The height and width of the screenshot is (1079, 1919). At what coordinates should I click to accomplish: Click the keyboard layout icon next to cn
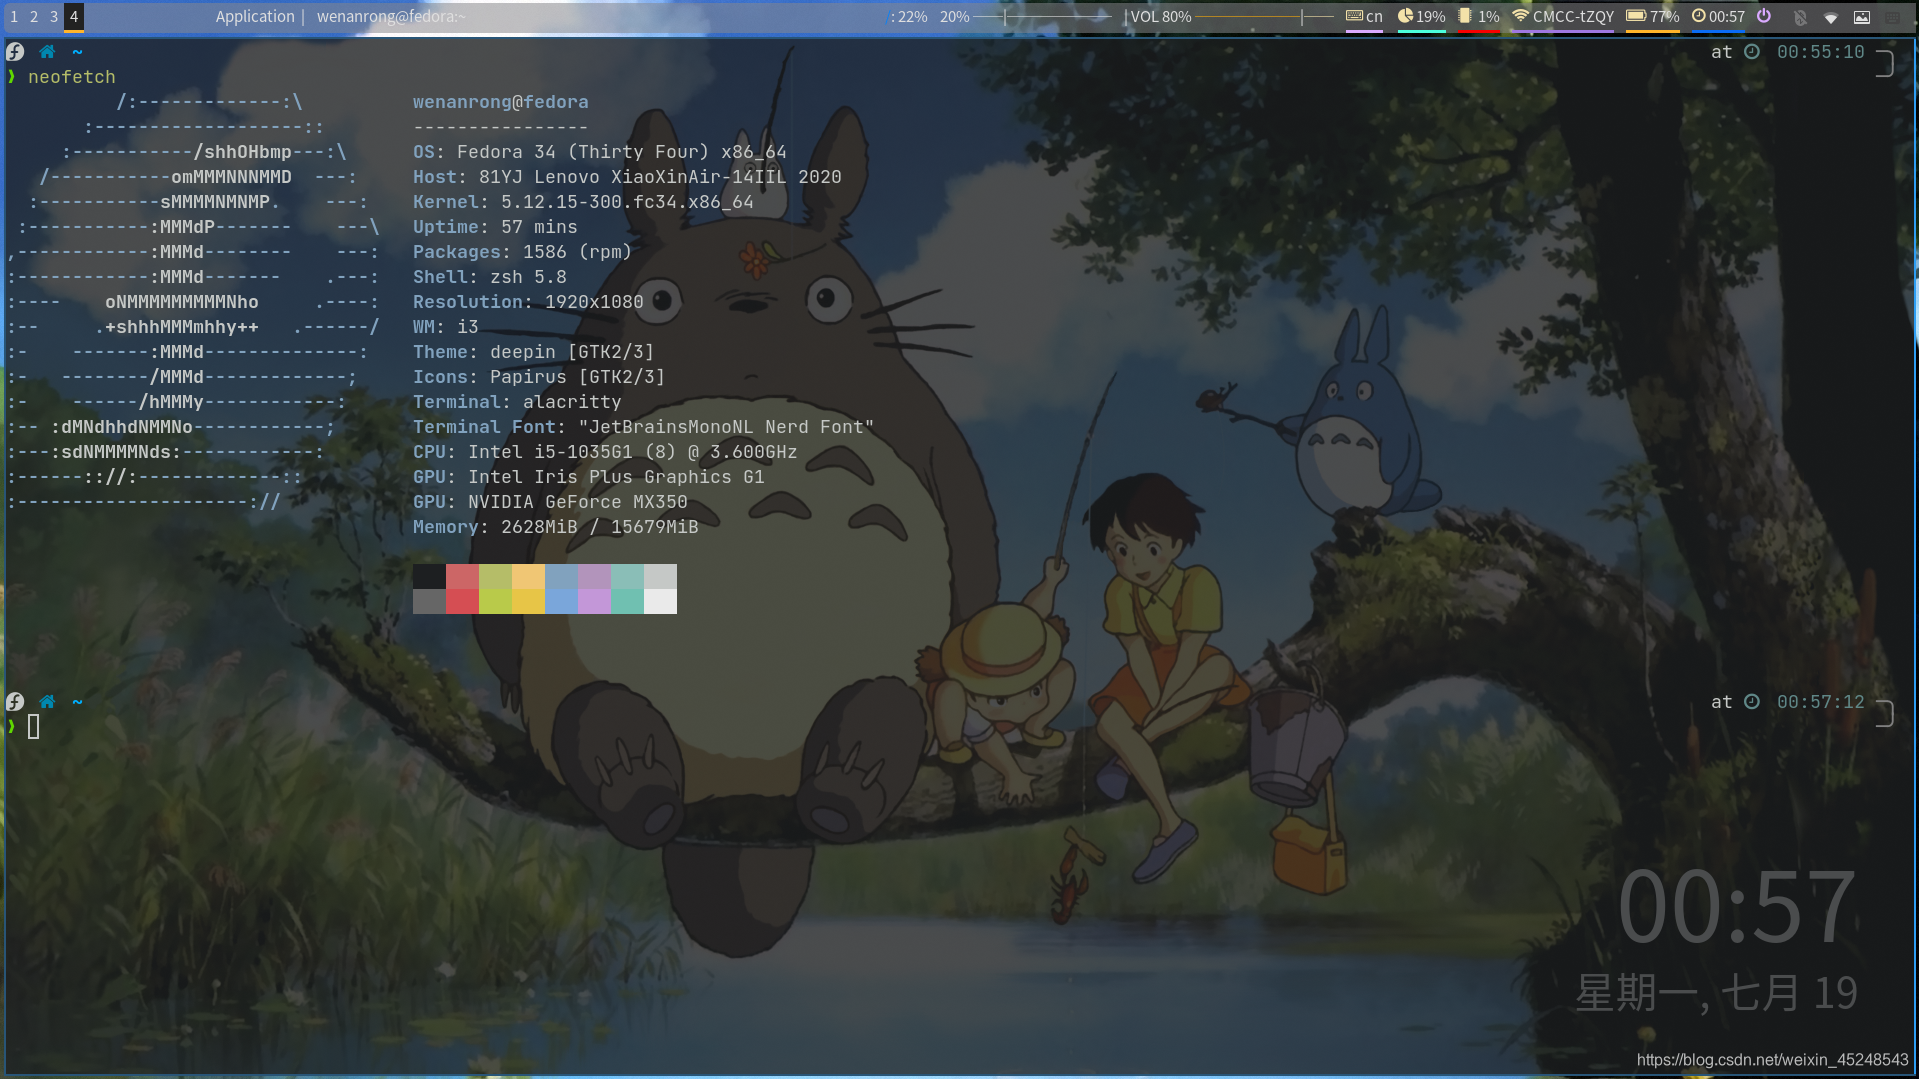point(1354,16)
